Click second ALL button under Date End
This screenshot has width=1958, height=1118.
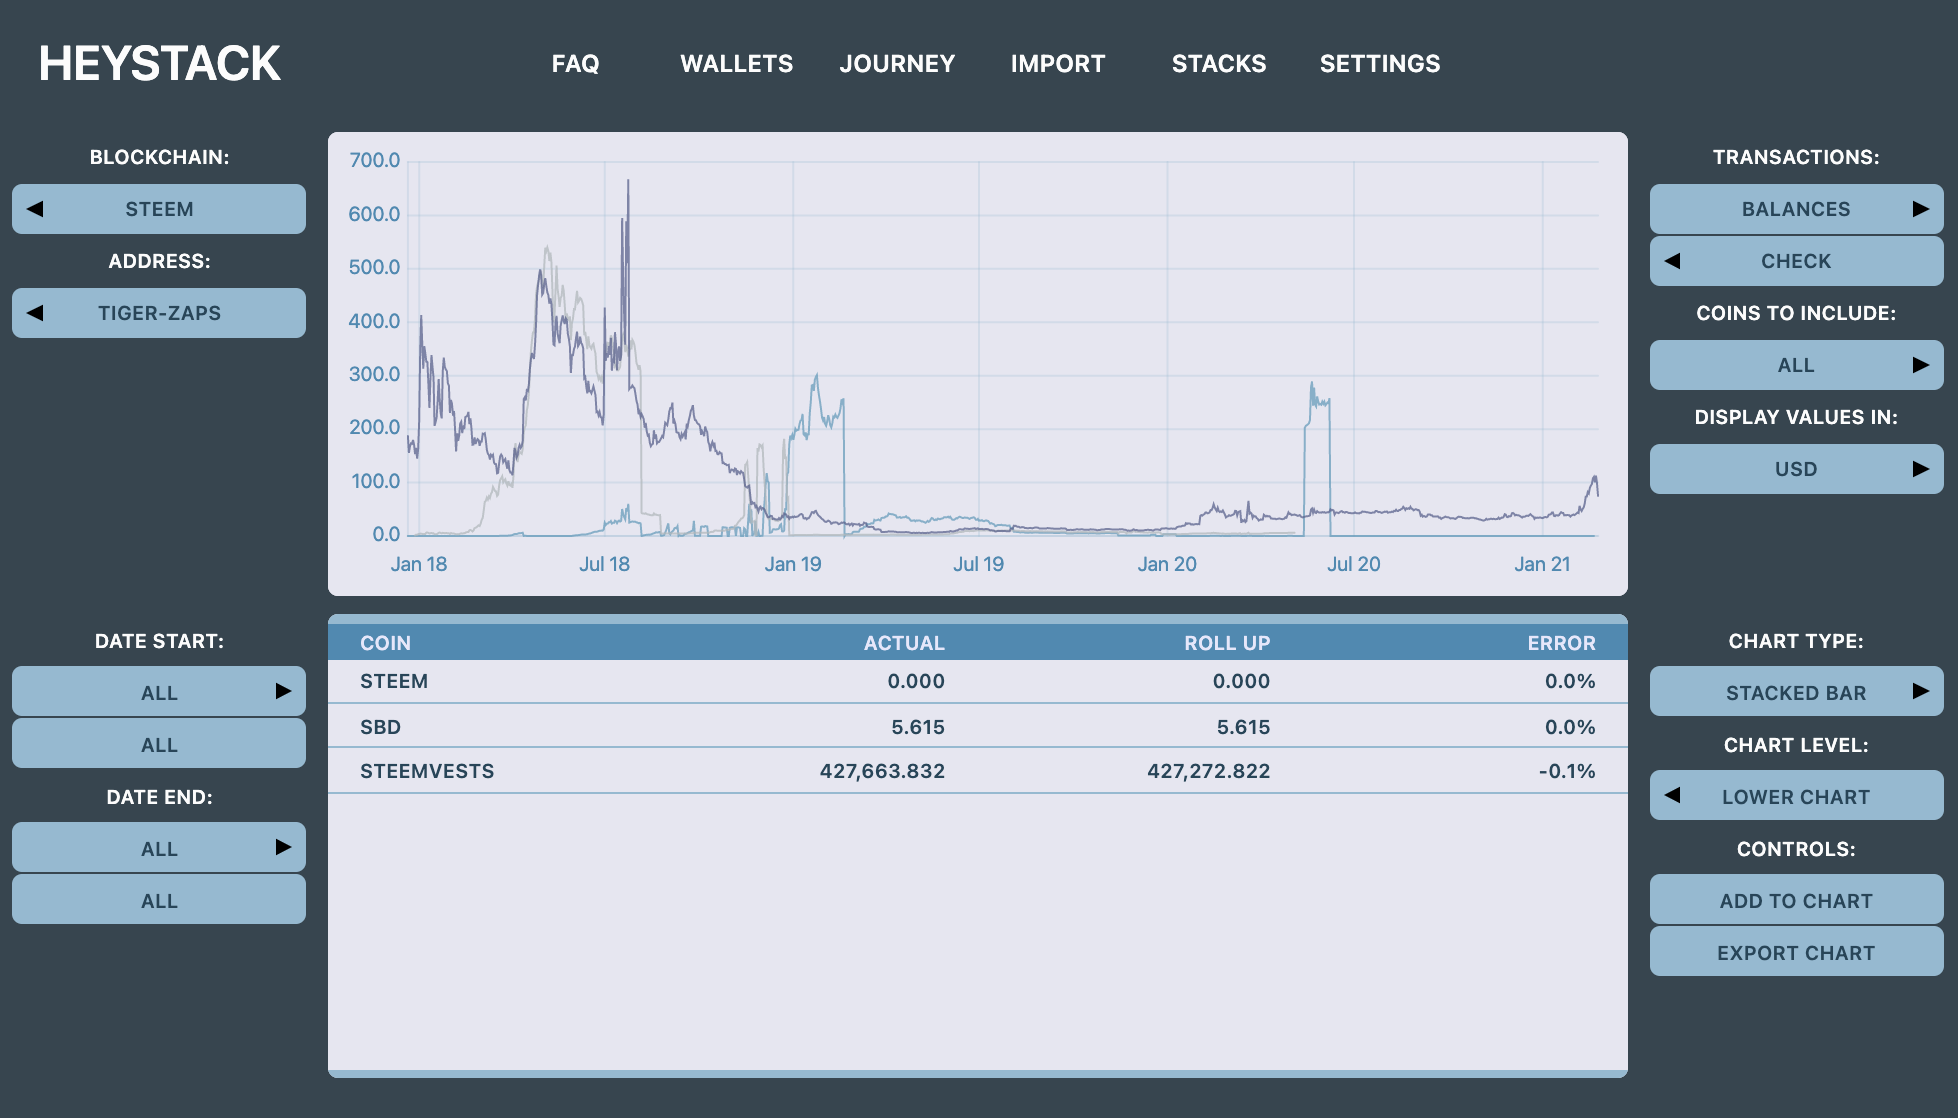tap(159, 899)
